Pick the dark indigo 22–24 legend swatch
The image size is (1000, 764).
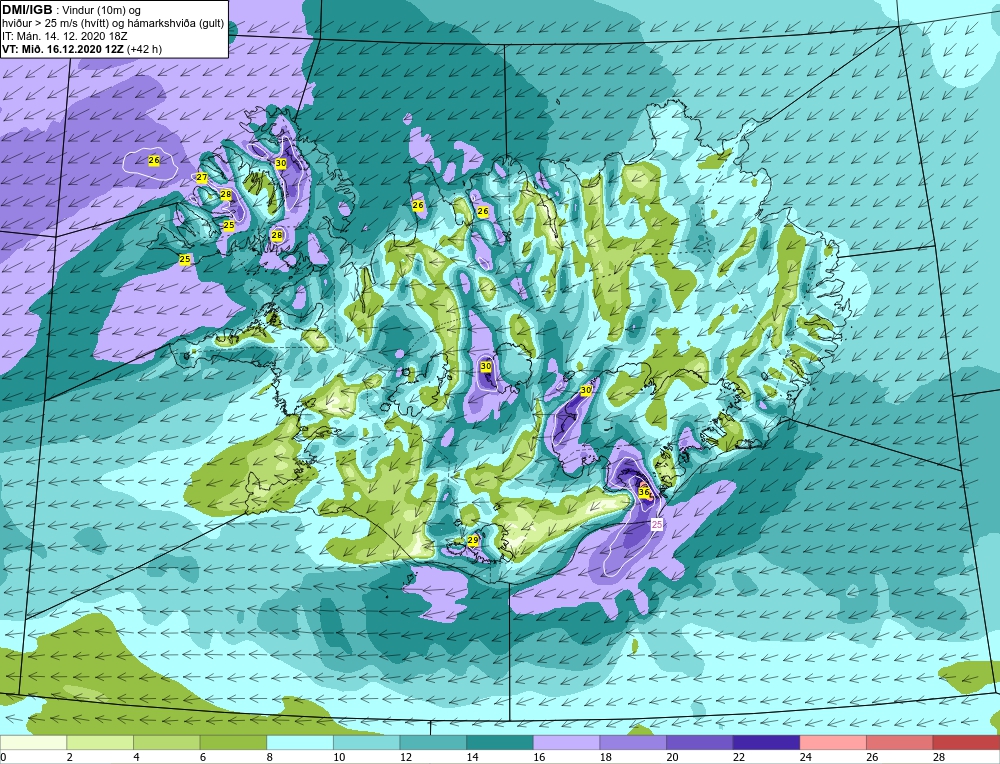tap(766, 742)
